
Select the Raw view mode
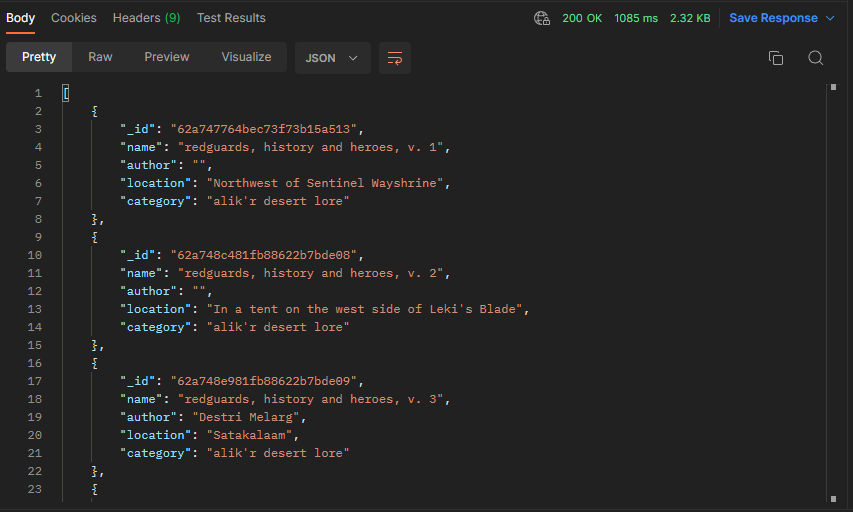point(100,57)
